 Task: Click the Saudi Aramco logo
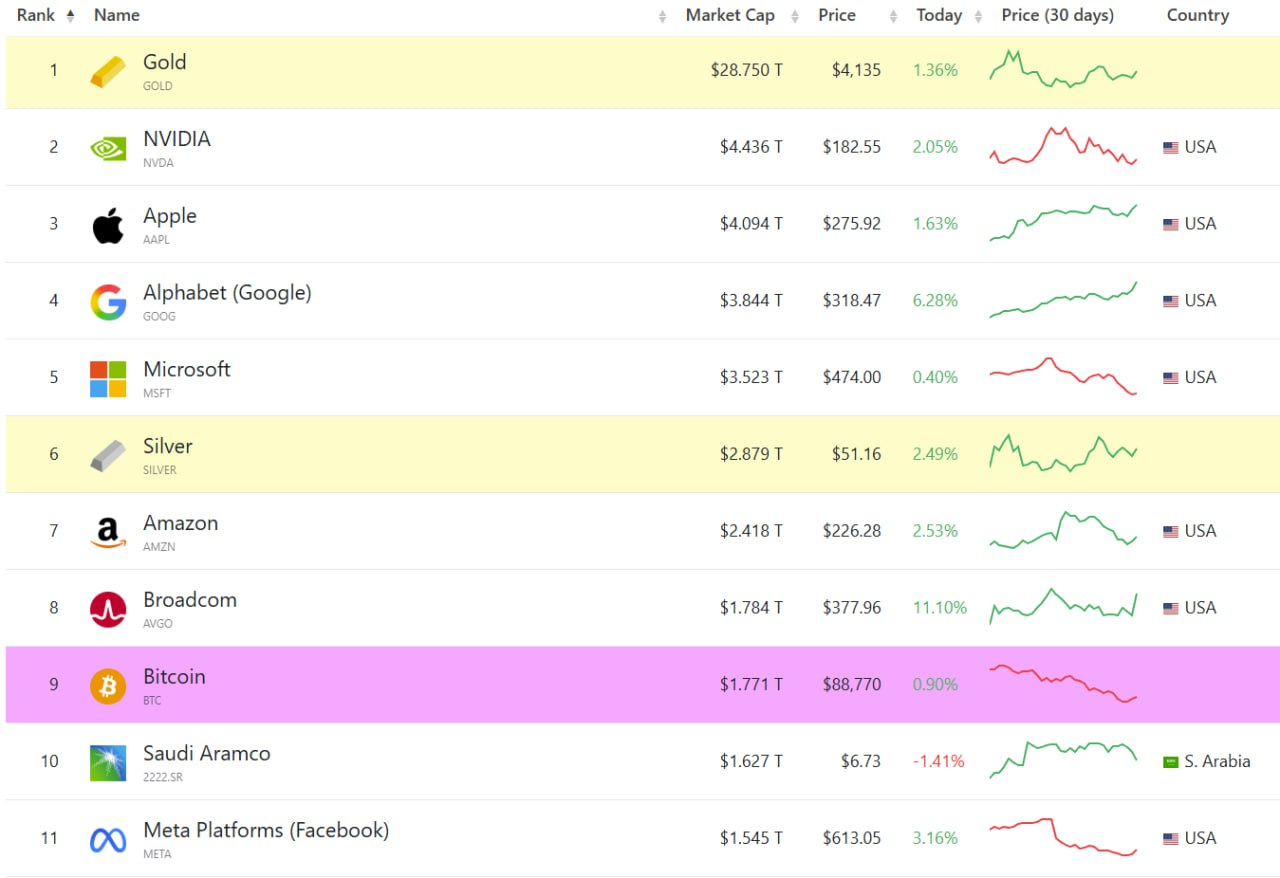click(108, 763)
